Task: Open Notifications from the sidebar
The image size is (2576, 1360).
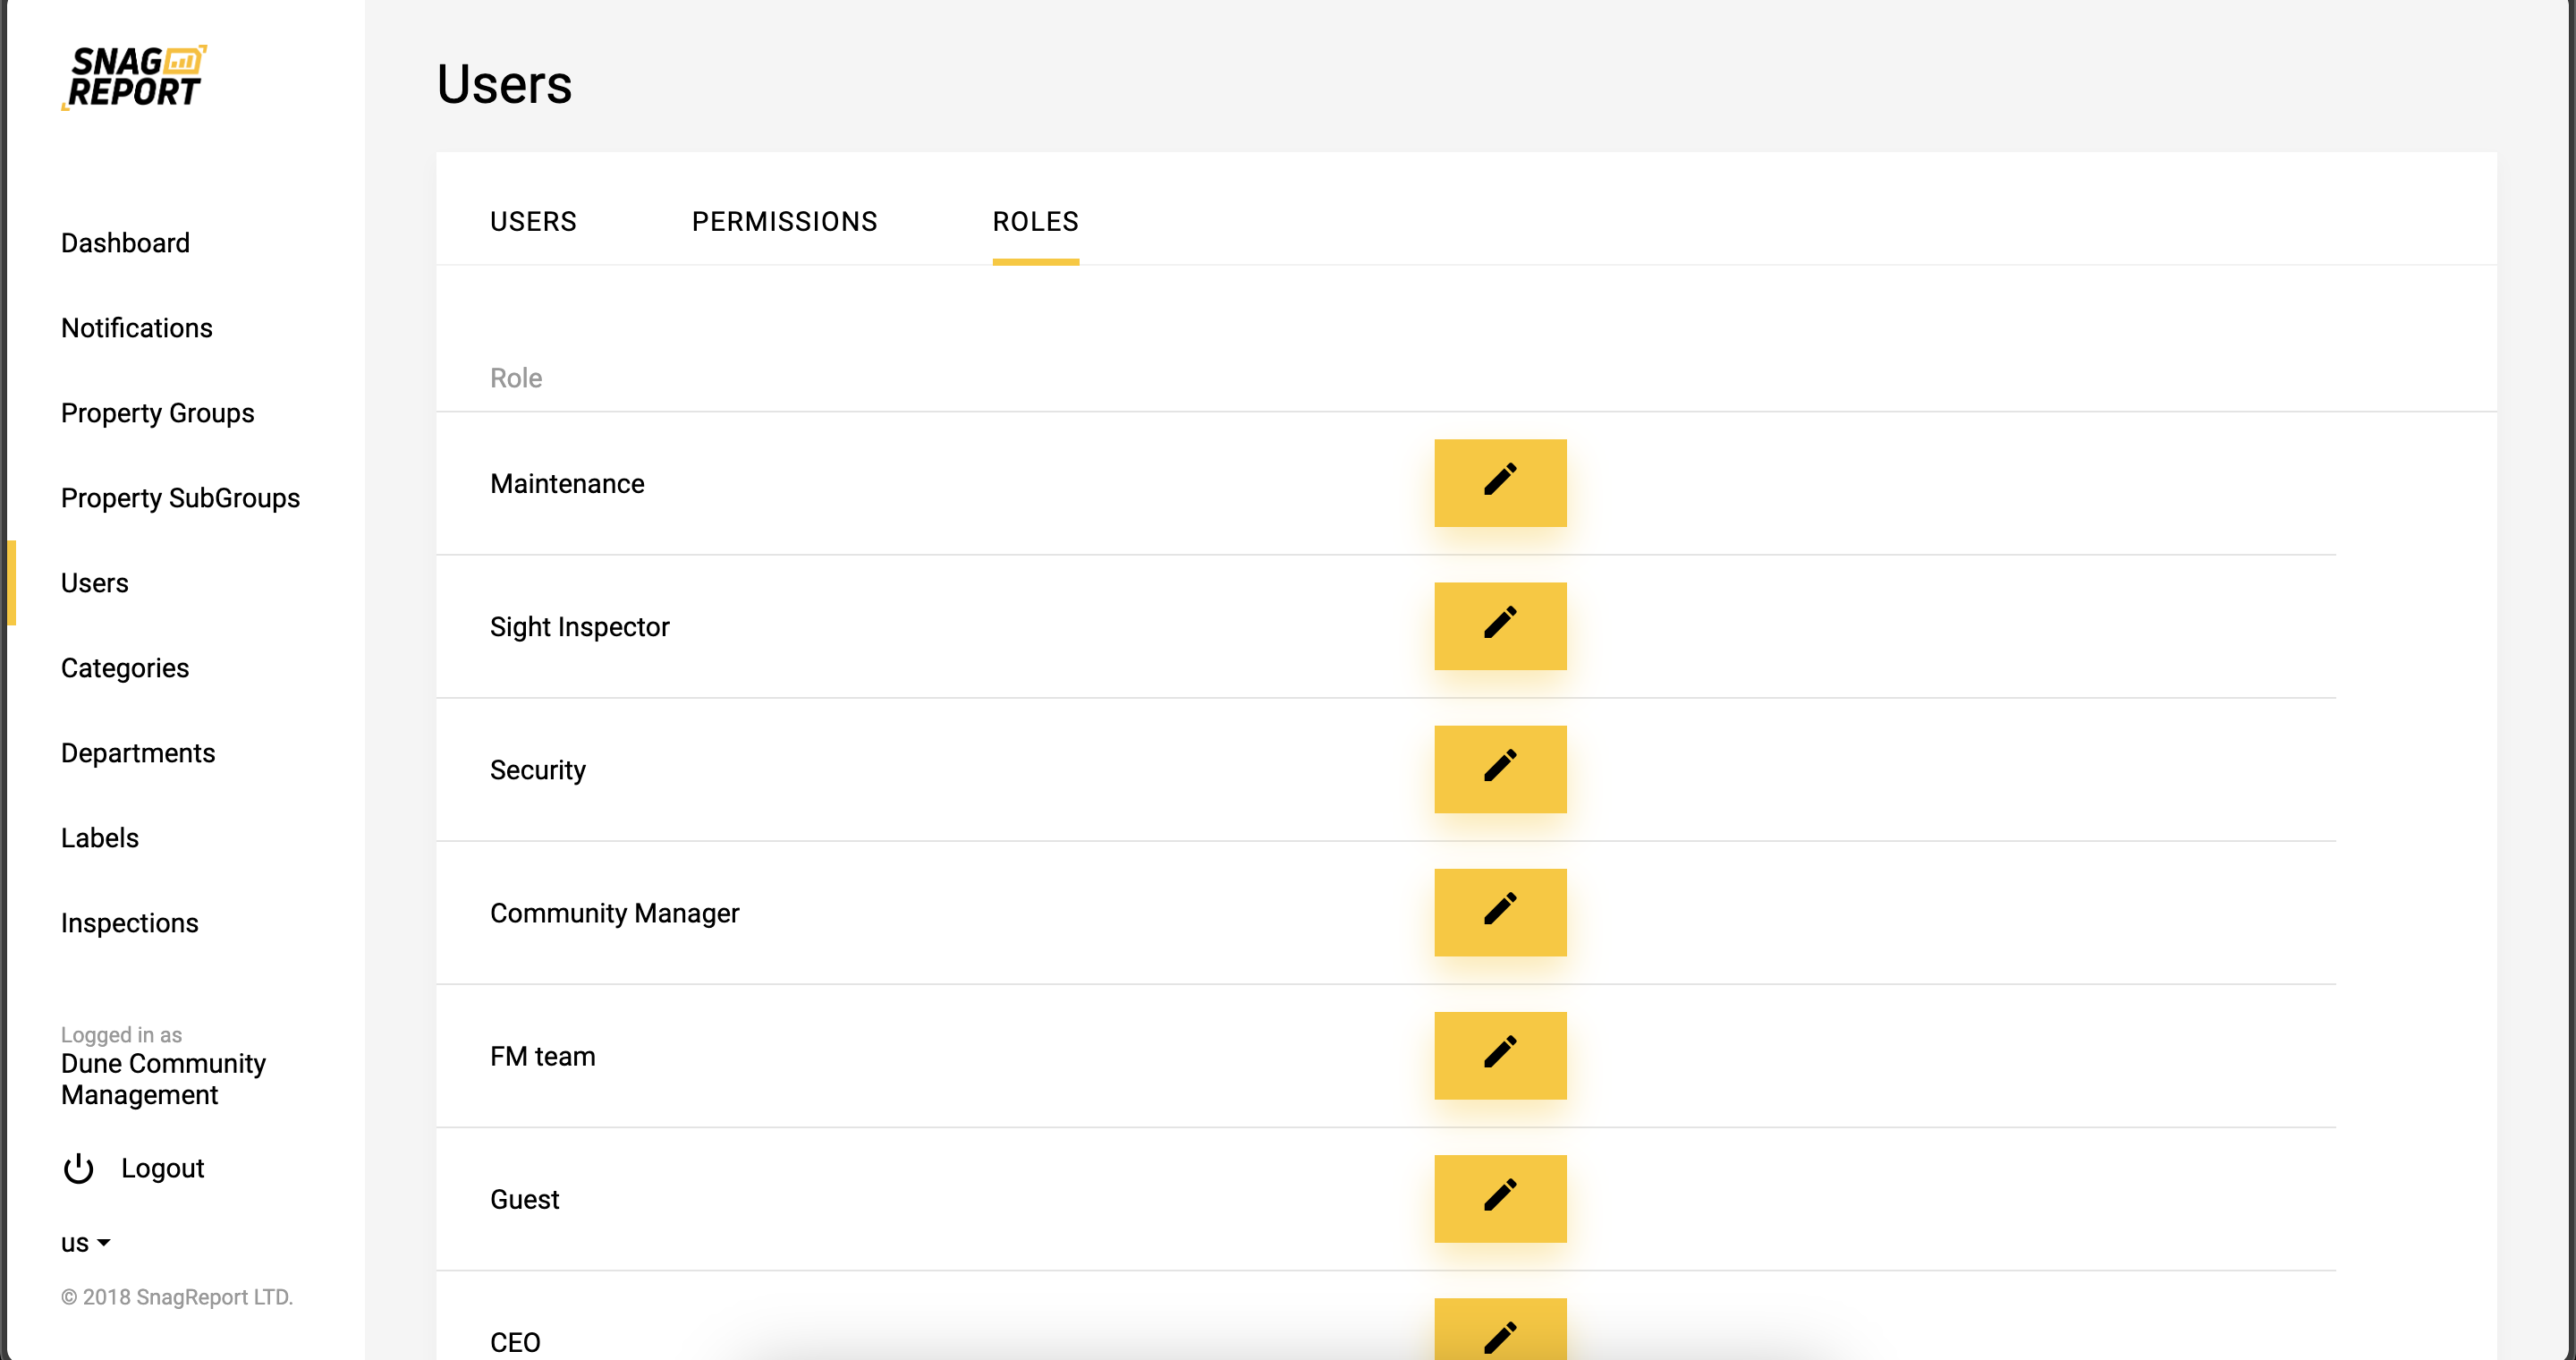Action: tap(136, 328)
